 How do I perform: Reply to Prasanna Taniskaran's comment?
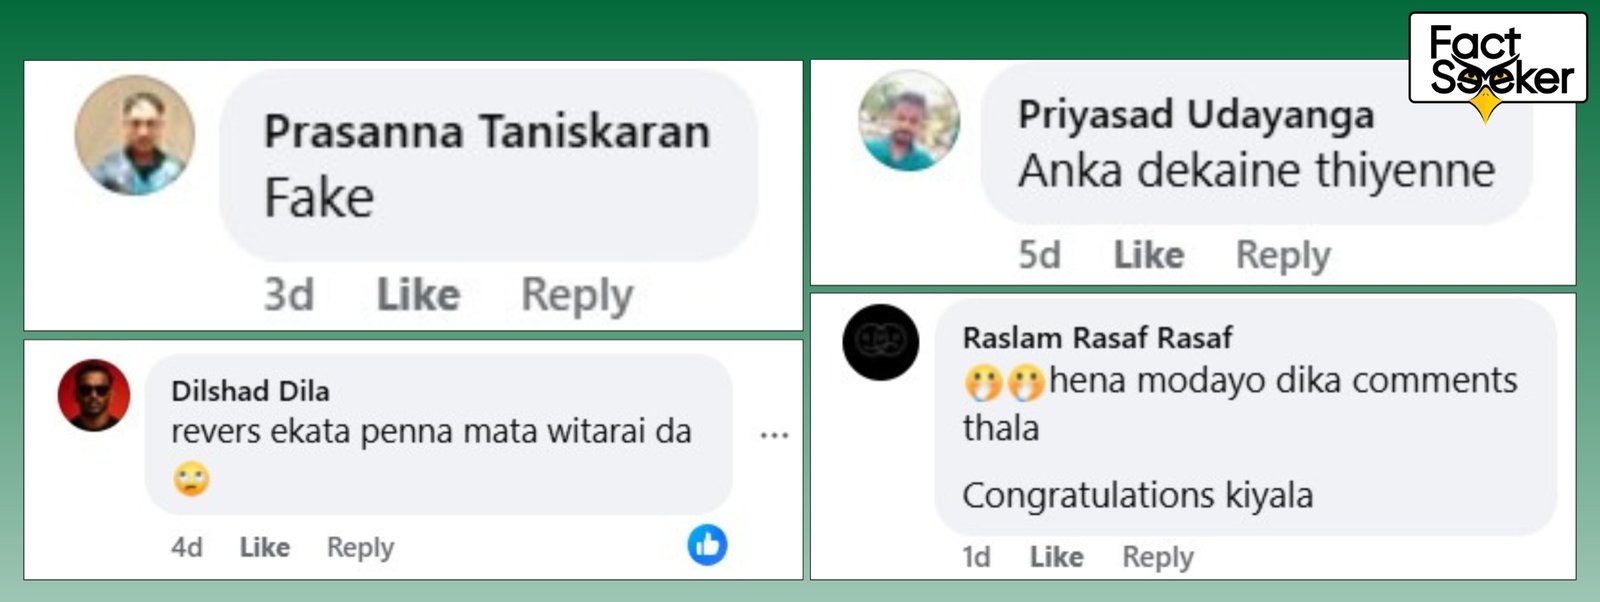pos(577,296)
